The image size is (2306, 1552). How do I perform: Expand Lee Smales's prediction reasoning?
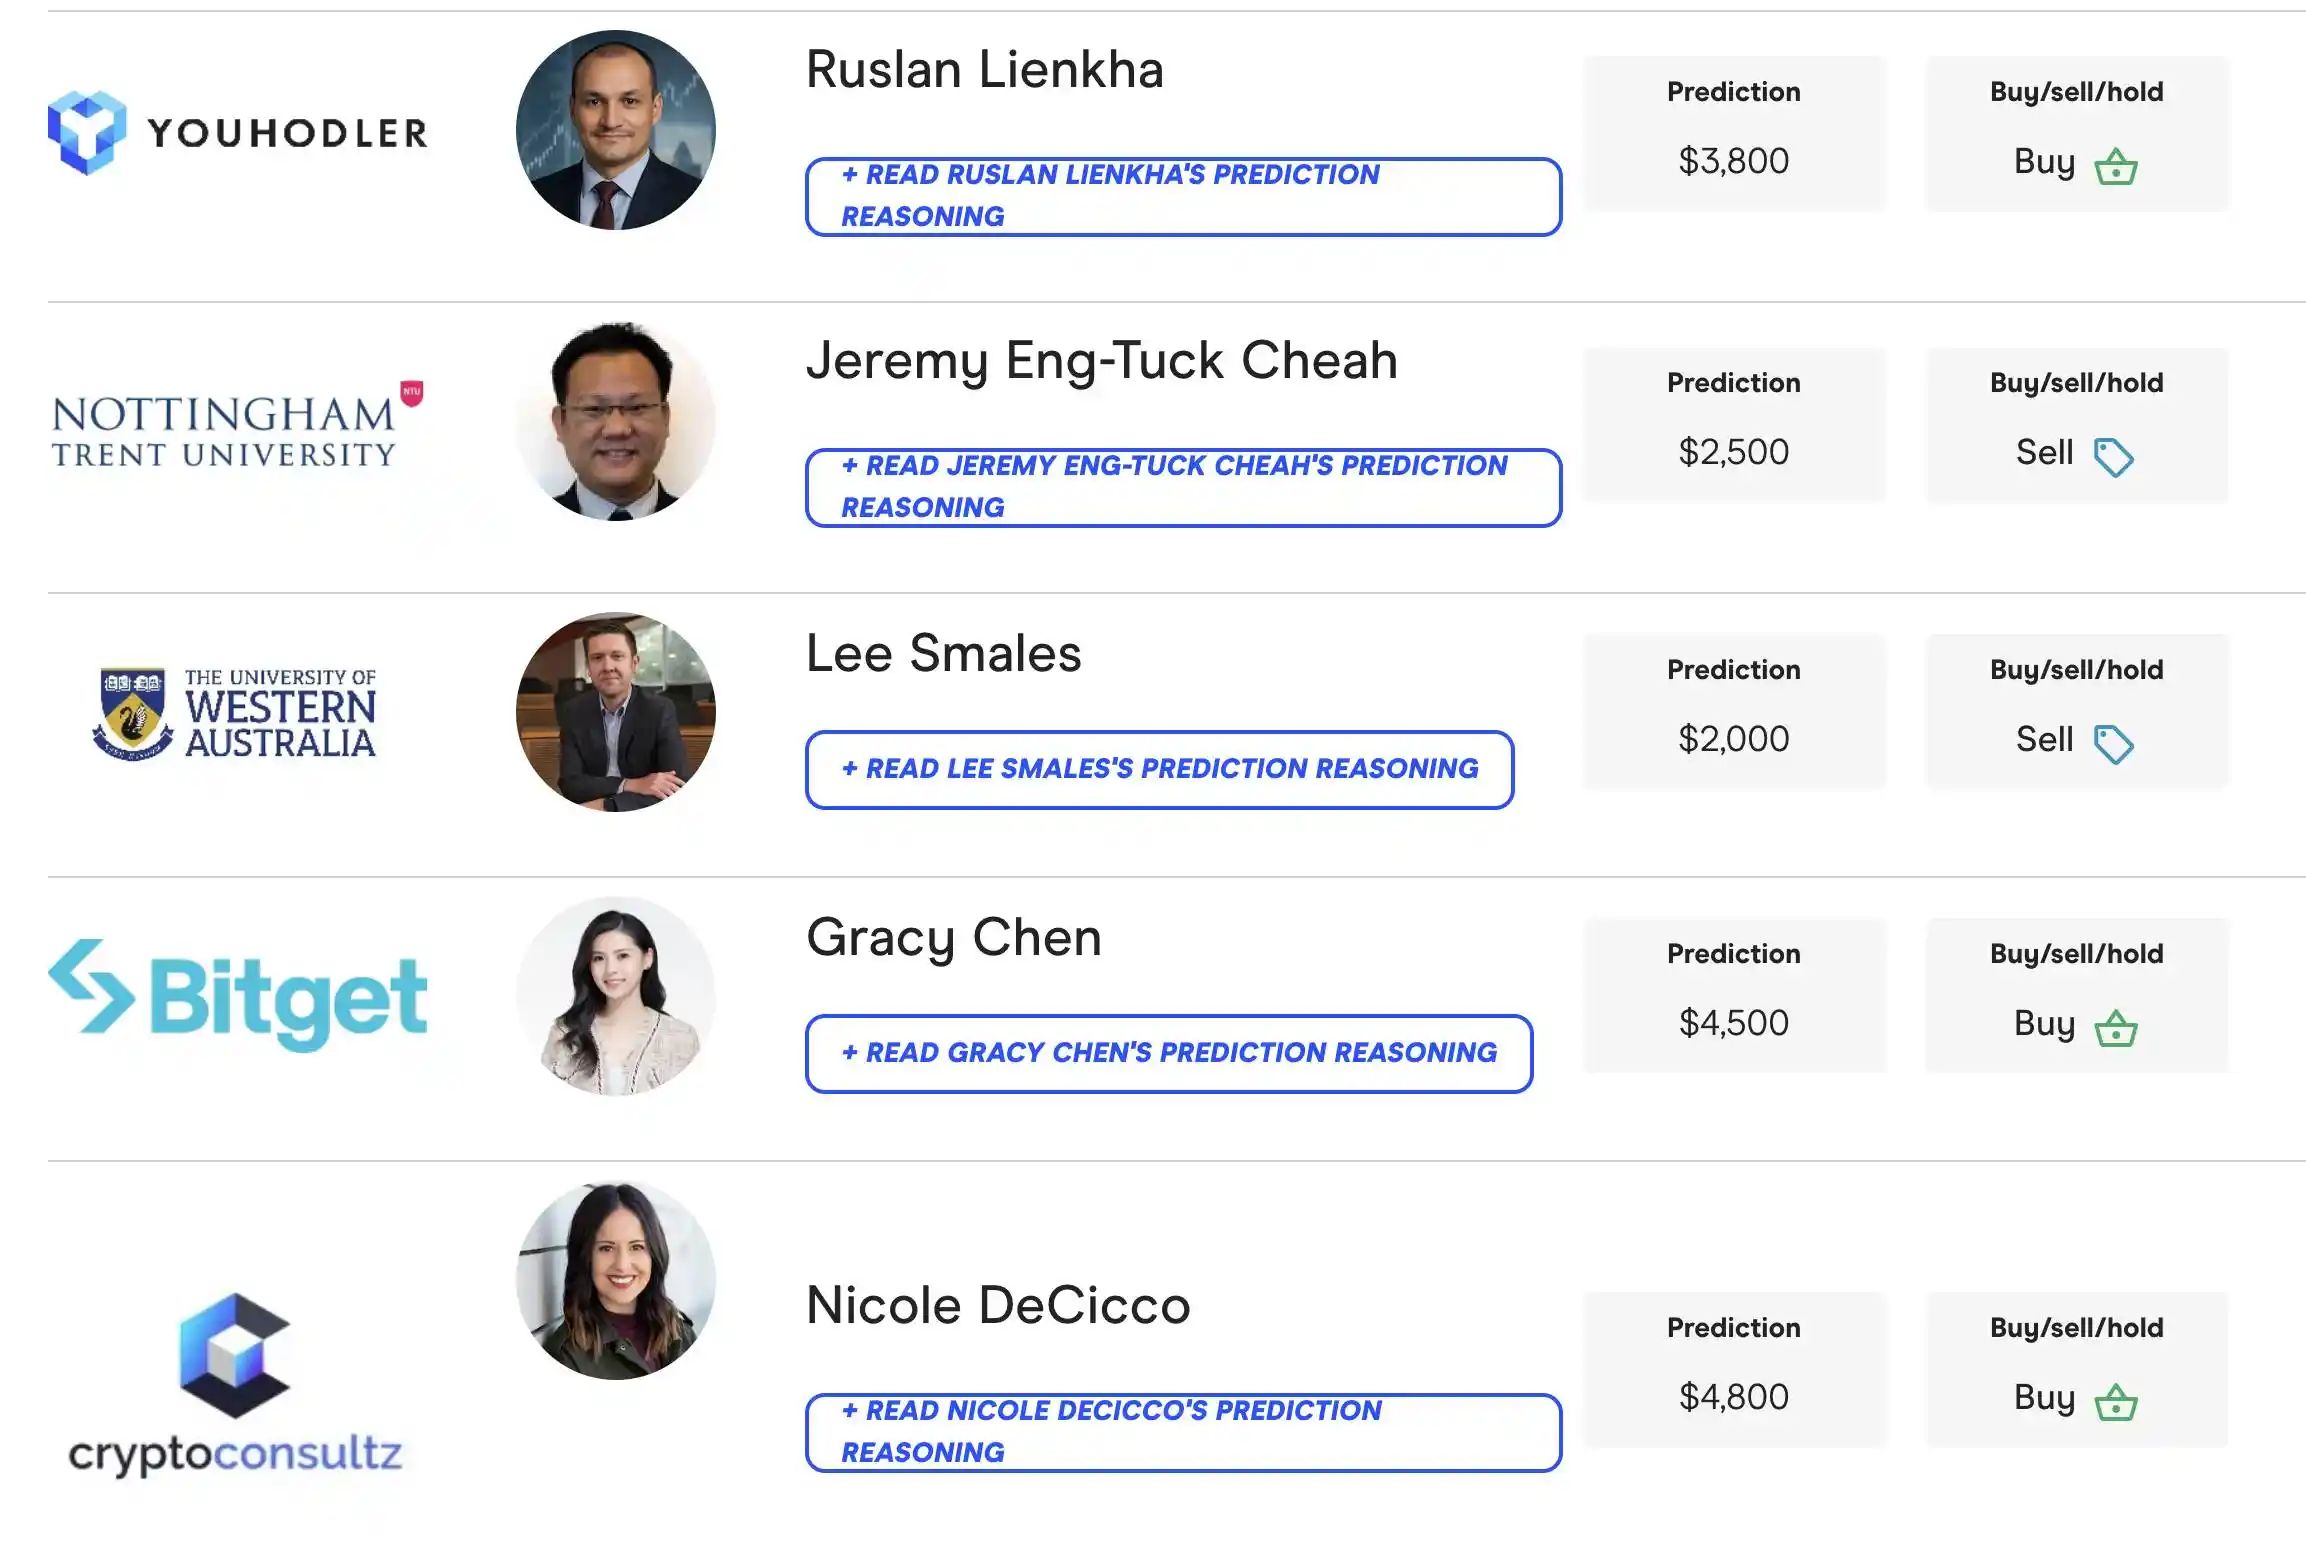point(1159,769)
